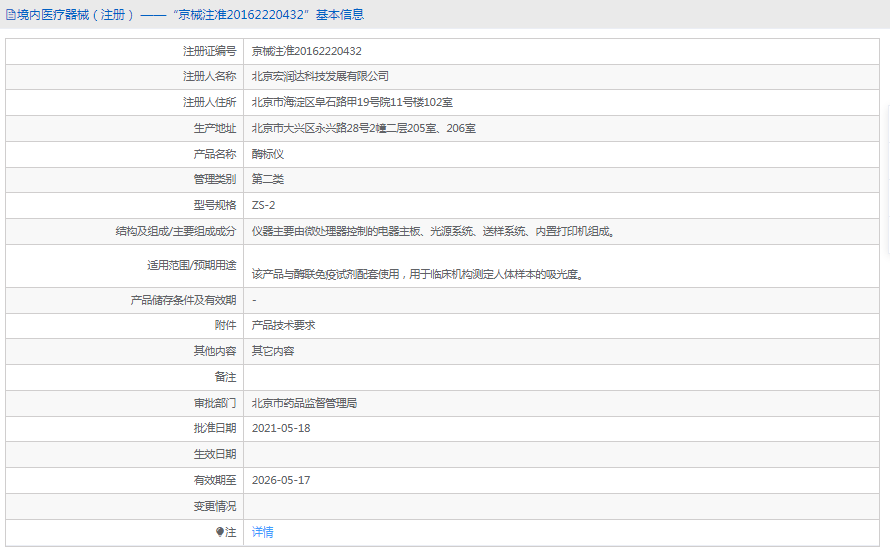Click the 适用范围/预期用途 label
Screen dimensions: 890x555
coord(192,266)
